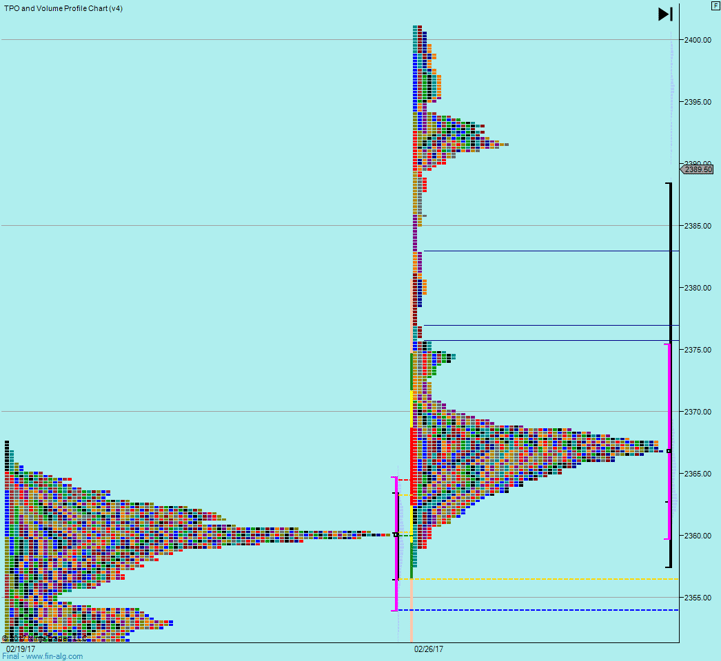Click the skip-to-latest-bar arrow icon
The image size is (721, 661).
(665, 14)
